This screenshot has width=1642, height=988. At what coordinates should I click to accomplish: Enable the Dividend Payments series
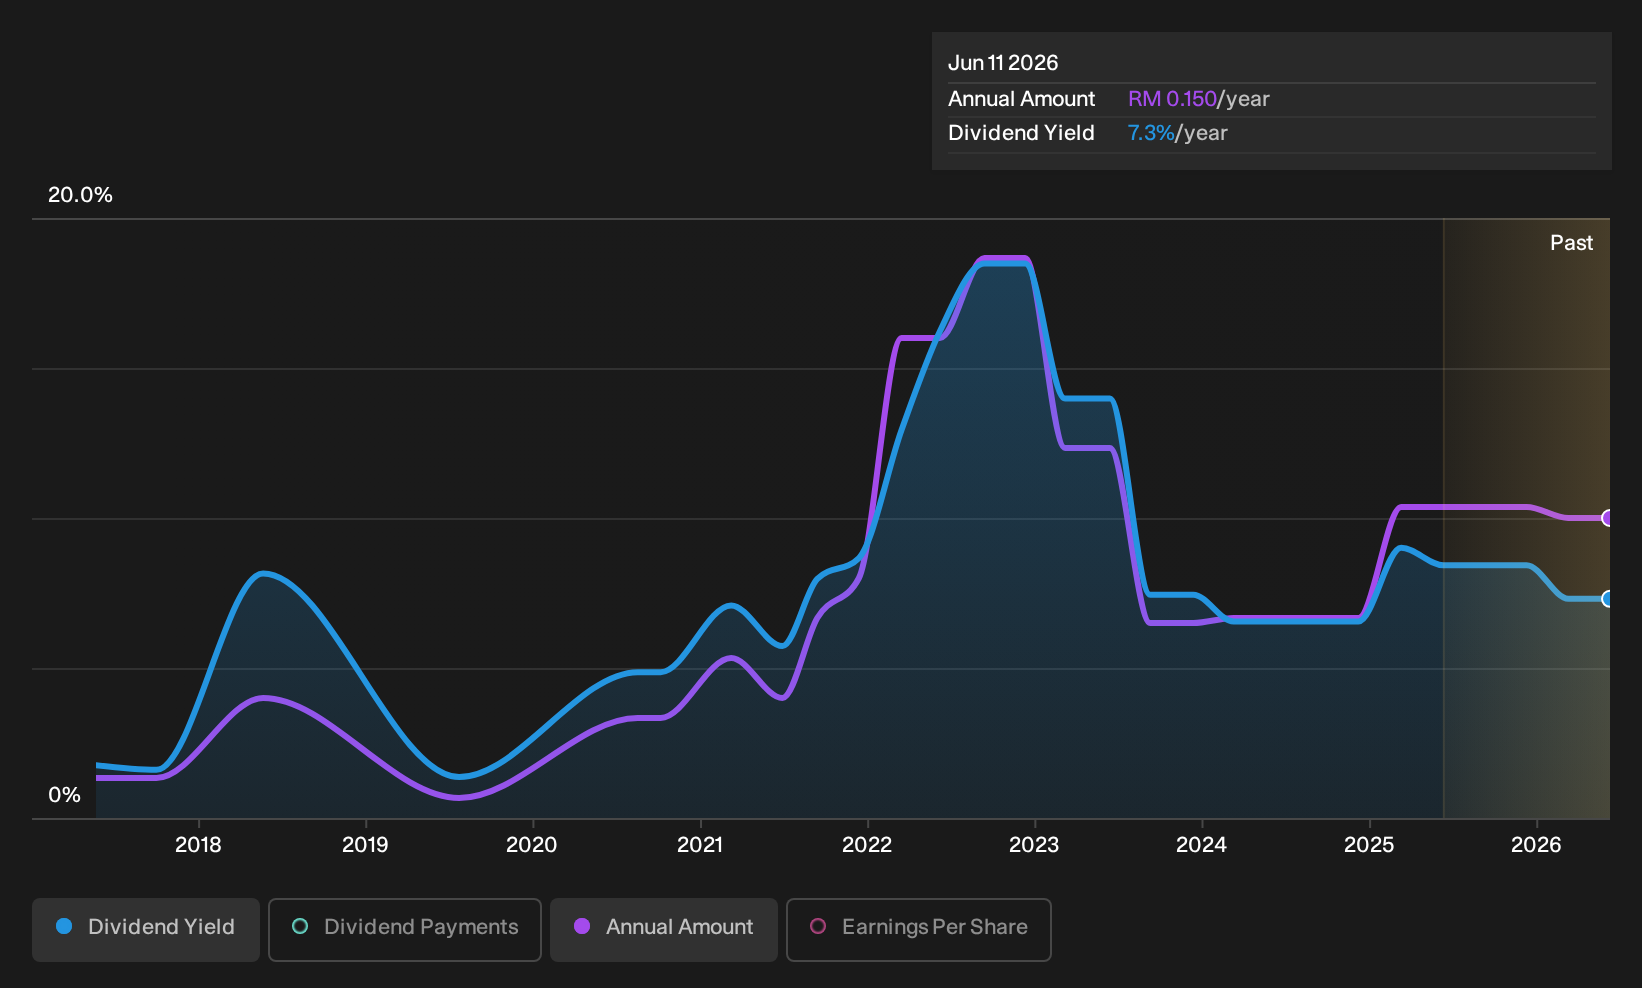(405, 929)
